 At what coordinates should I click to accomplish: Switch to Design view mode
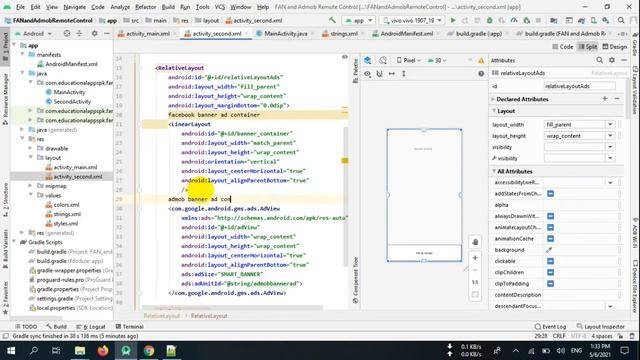point(615,47)
